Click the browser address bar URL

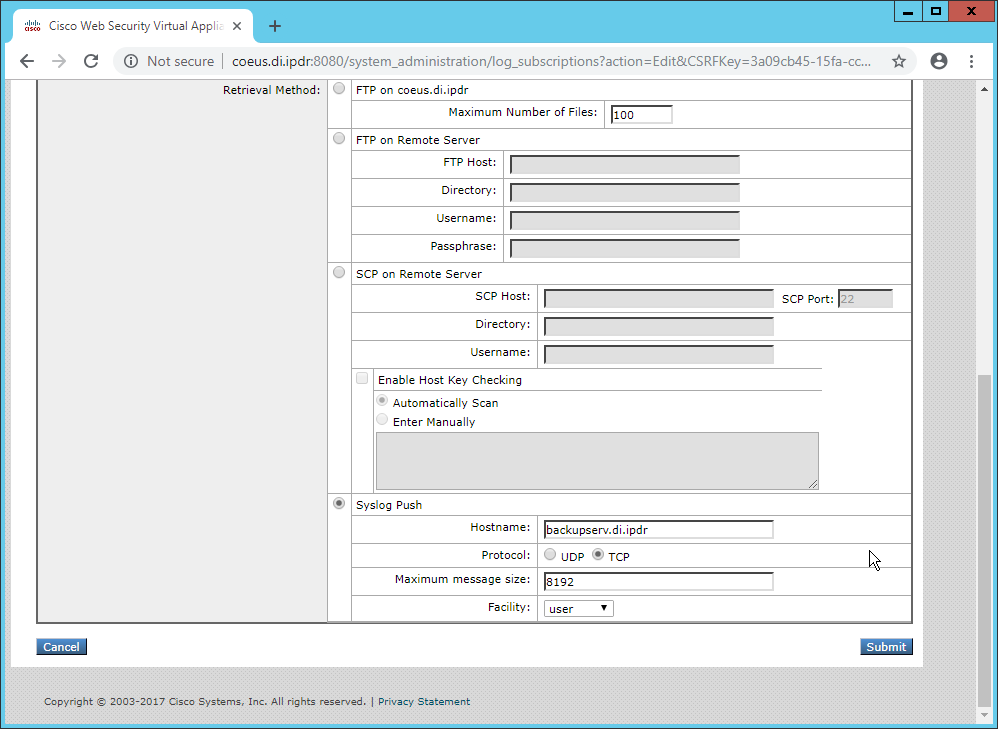click(x=551, y=61)
